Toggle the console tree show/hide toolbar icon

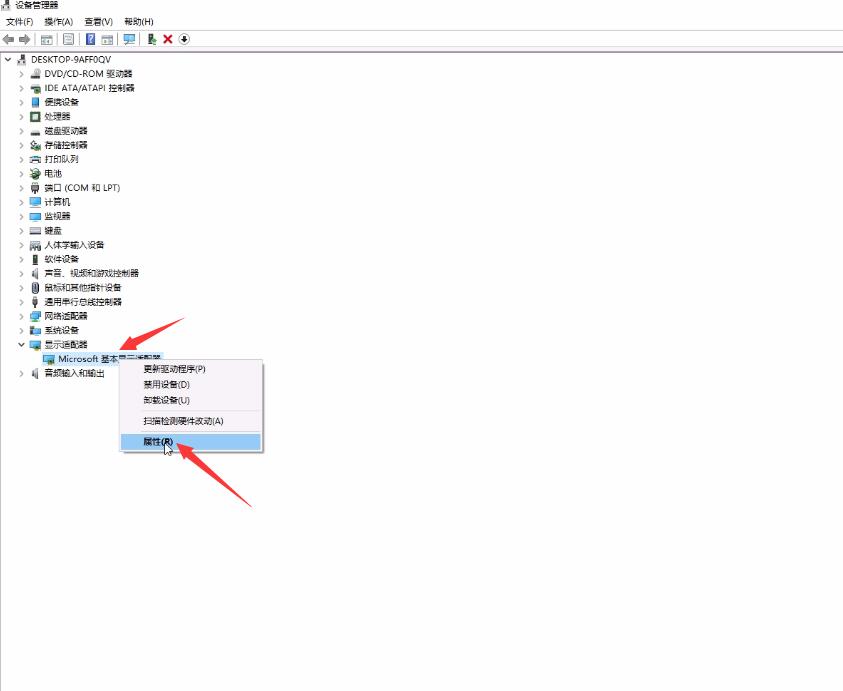pos(47,39)
